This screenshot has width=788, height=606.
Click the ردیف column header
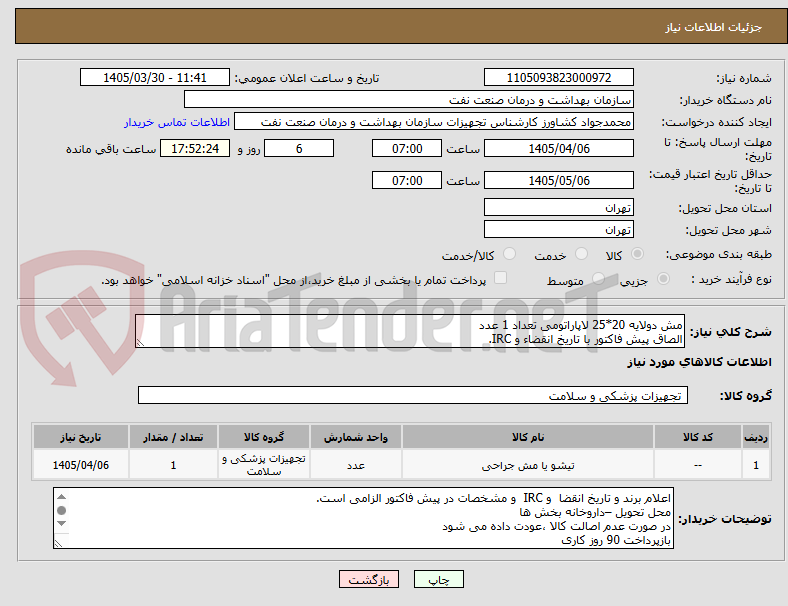click(755, 437)
